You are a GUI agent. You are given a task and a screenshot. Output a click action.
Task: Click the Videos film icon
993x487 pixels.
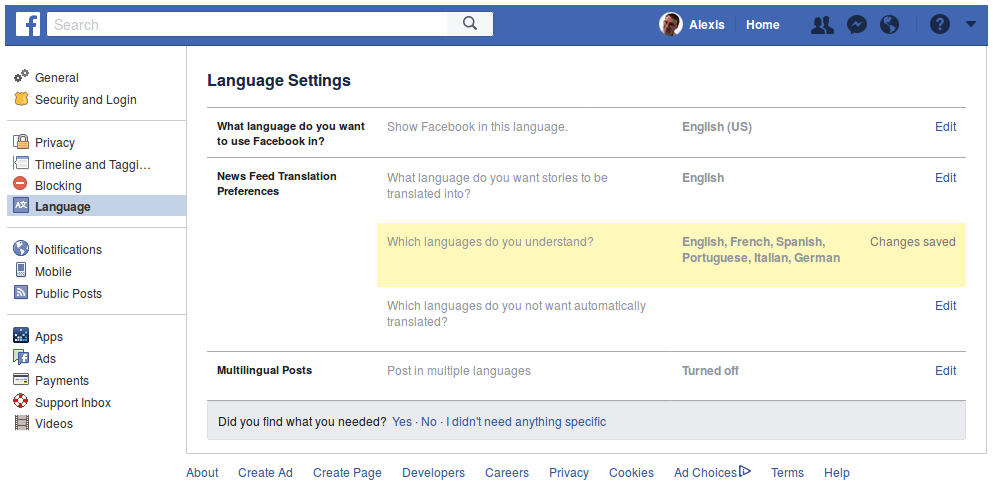[x=22, y=422]
